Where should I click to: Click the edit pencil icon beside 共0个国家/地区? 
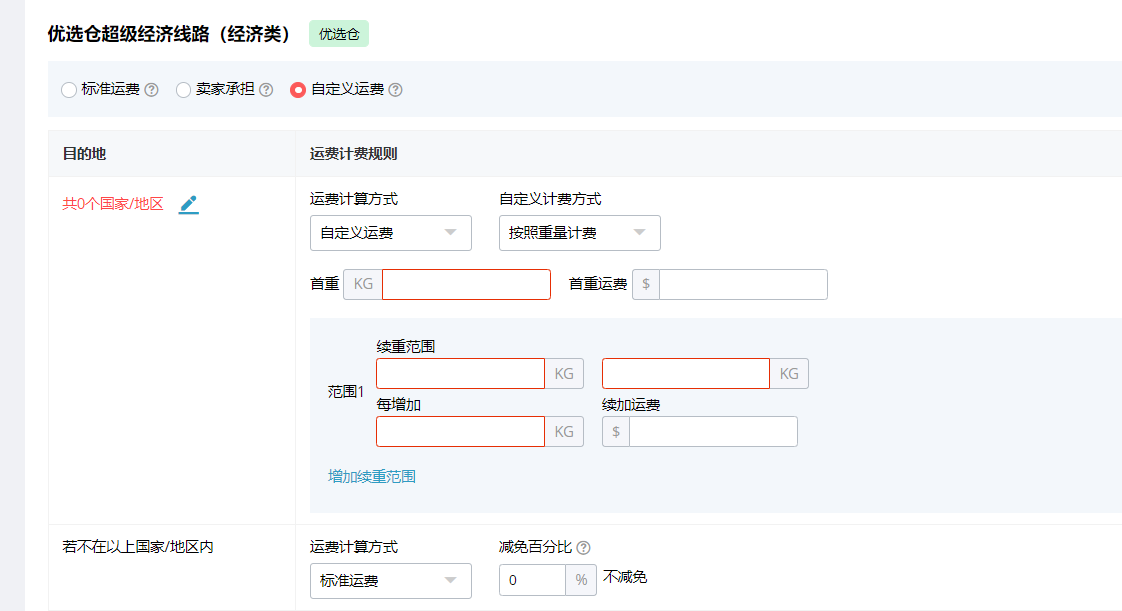[x=188, y=204]
